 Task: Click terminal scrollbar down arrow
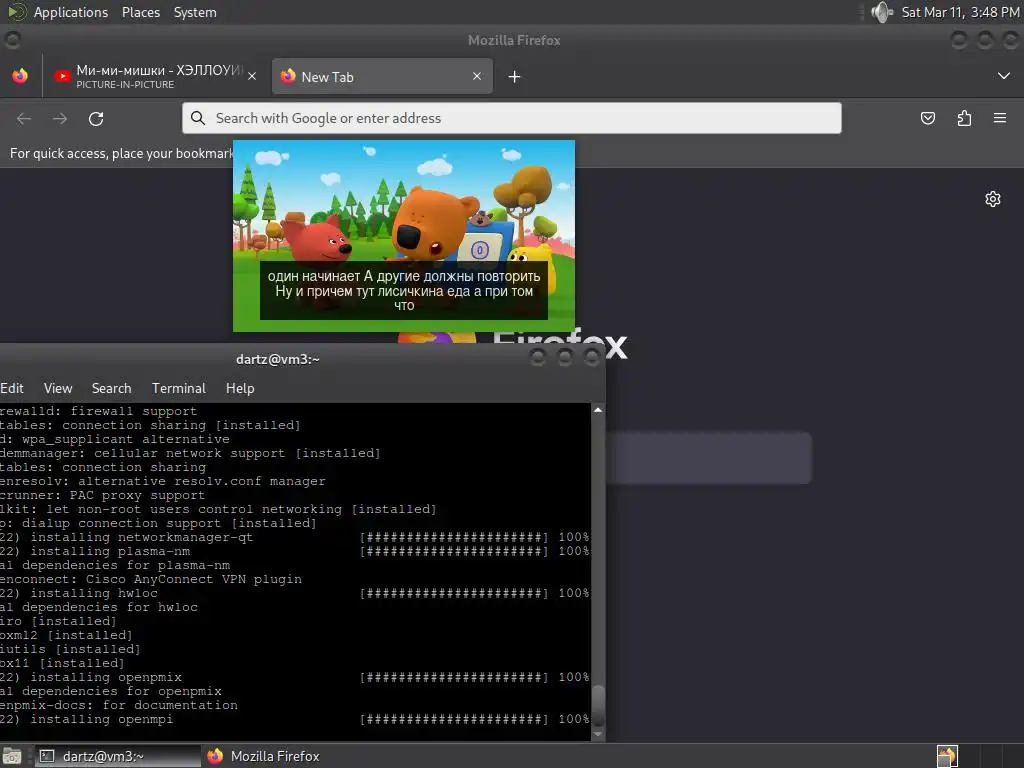[x=598, y=733]
